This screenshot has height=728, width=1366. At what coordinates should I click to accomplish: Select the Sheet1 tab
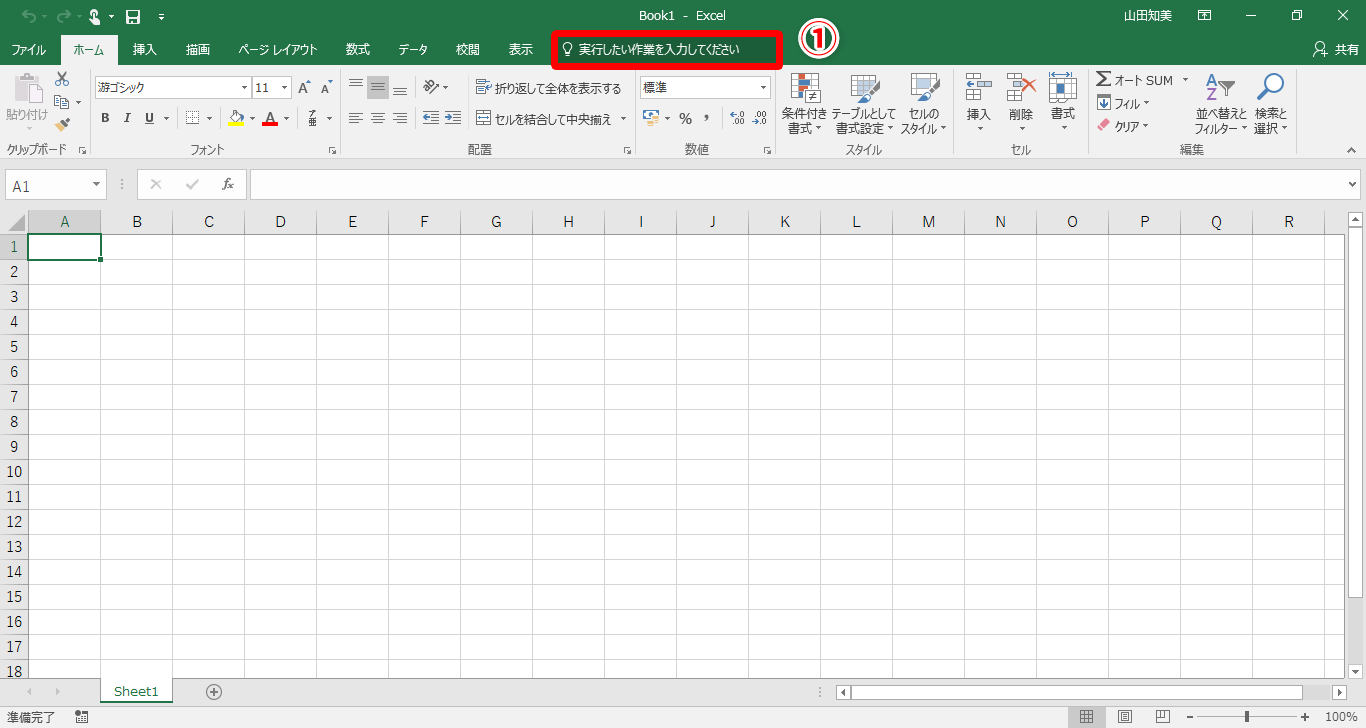136,691
